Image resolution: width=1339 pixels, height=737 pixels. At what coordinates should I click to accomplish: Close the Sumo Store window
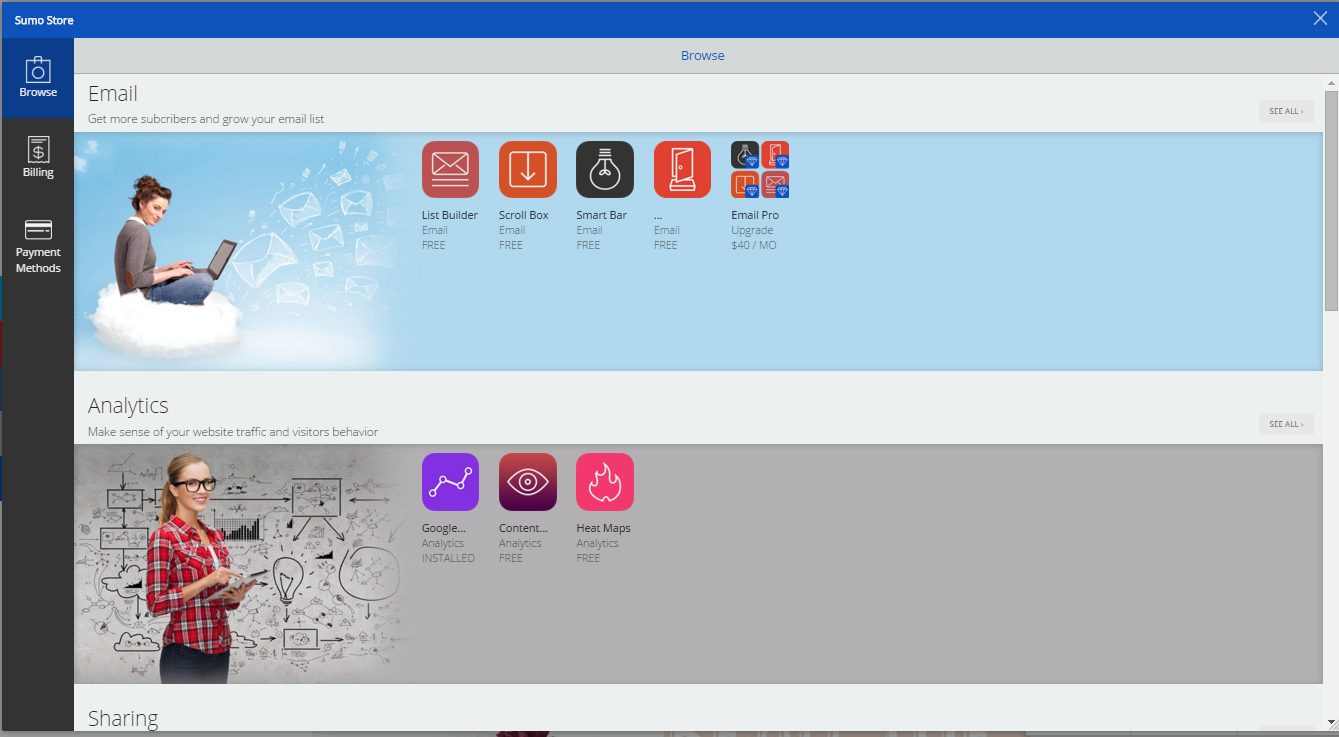(x=1320, y=18)
